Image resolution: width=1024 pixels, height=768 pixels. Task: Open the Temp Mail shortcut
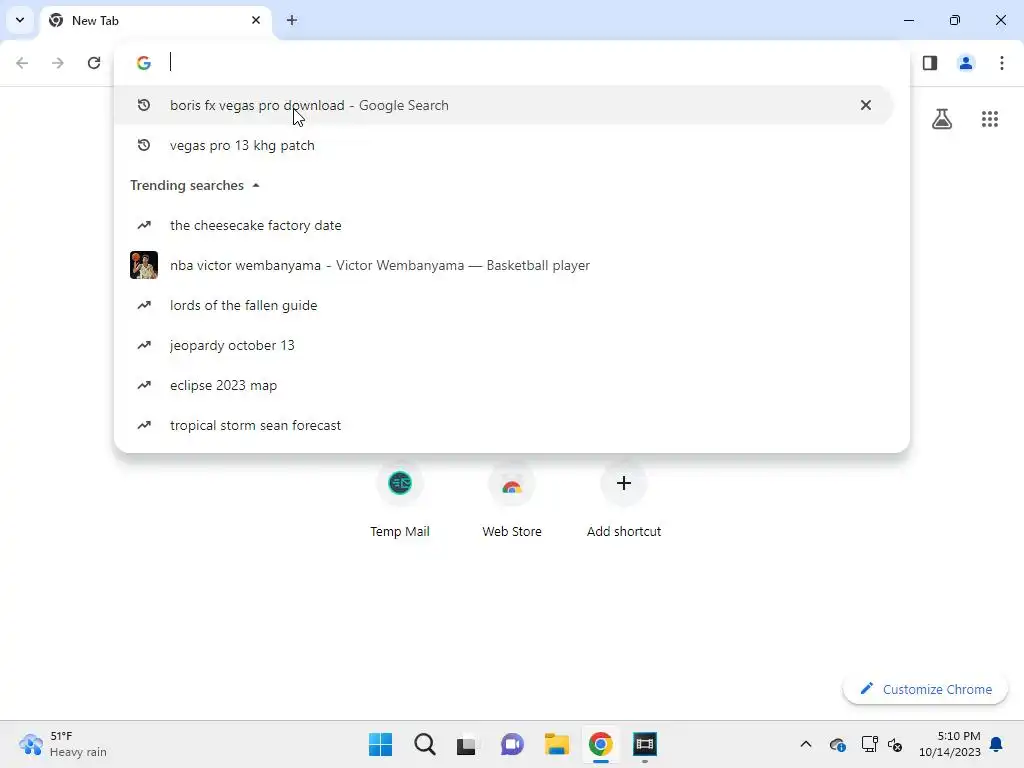pos(400,501)
